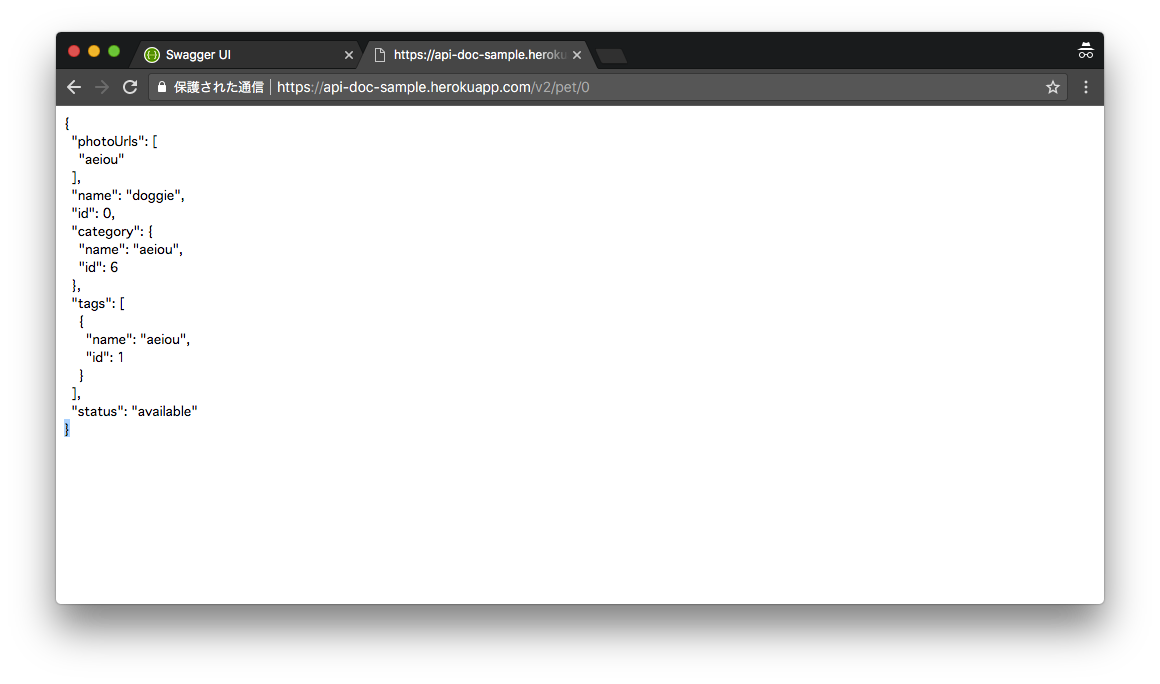The height and width of the screenshot is (684, 1160).
Task: Click the highlighted closing brace
Action: tap(67, 429)
